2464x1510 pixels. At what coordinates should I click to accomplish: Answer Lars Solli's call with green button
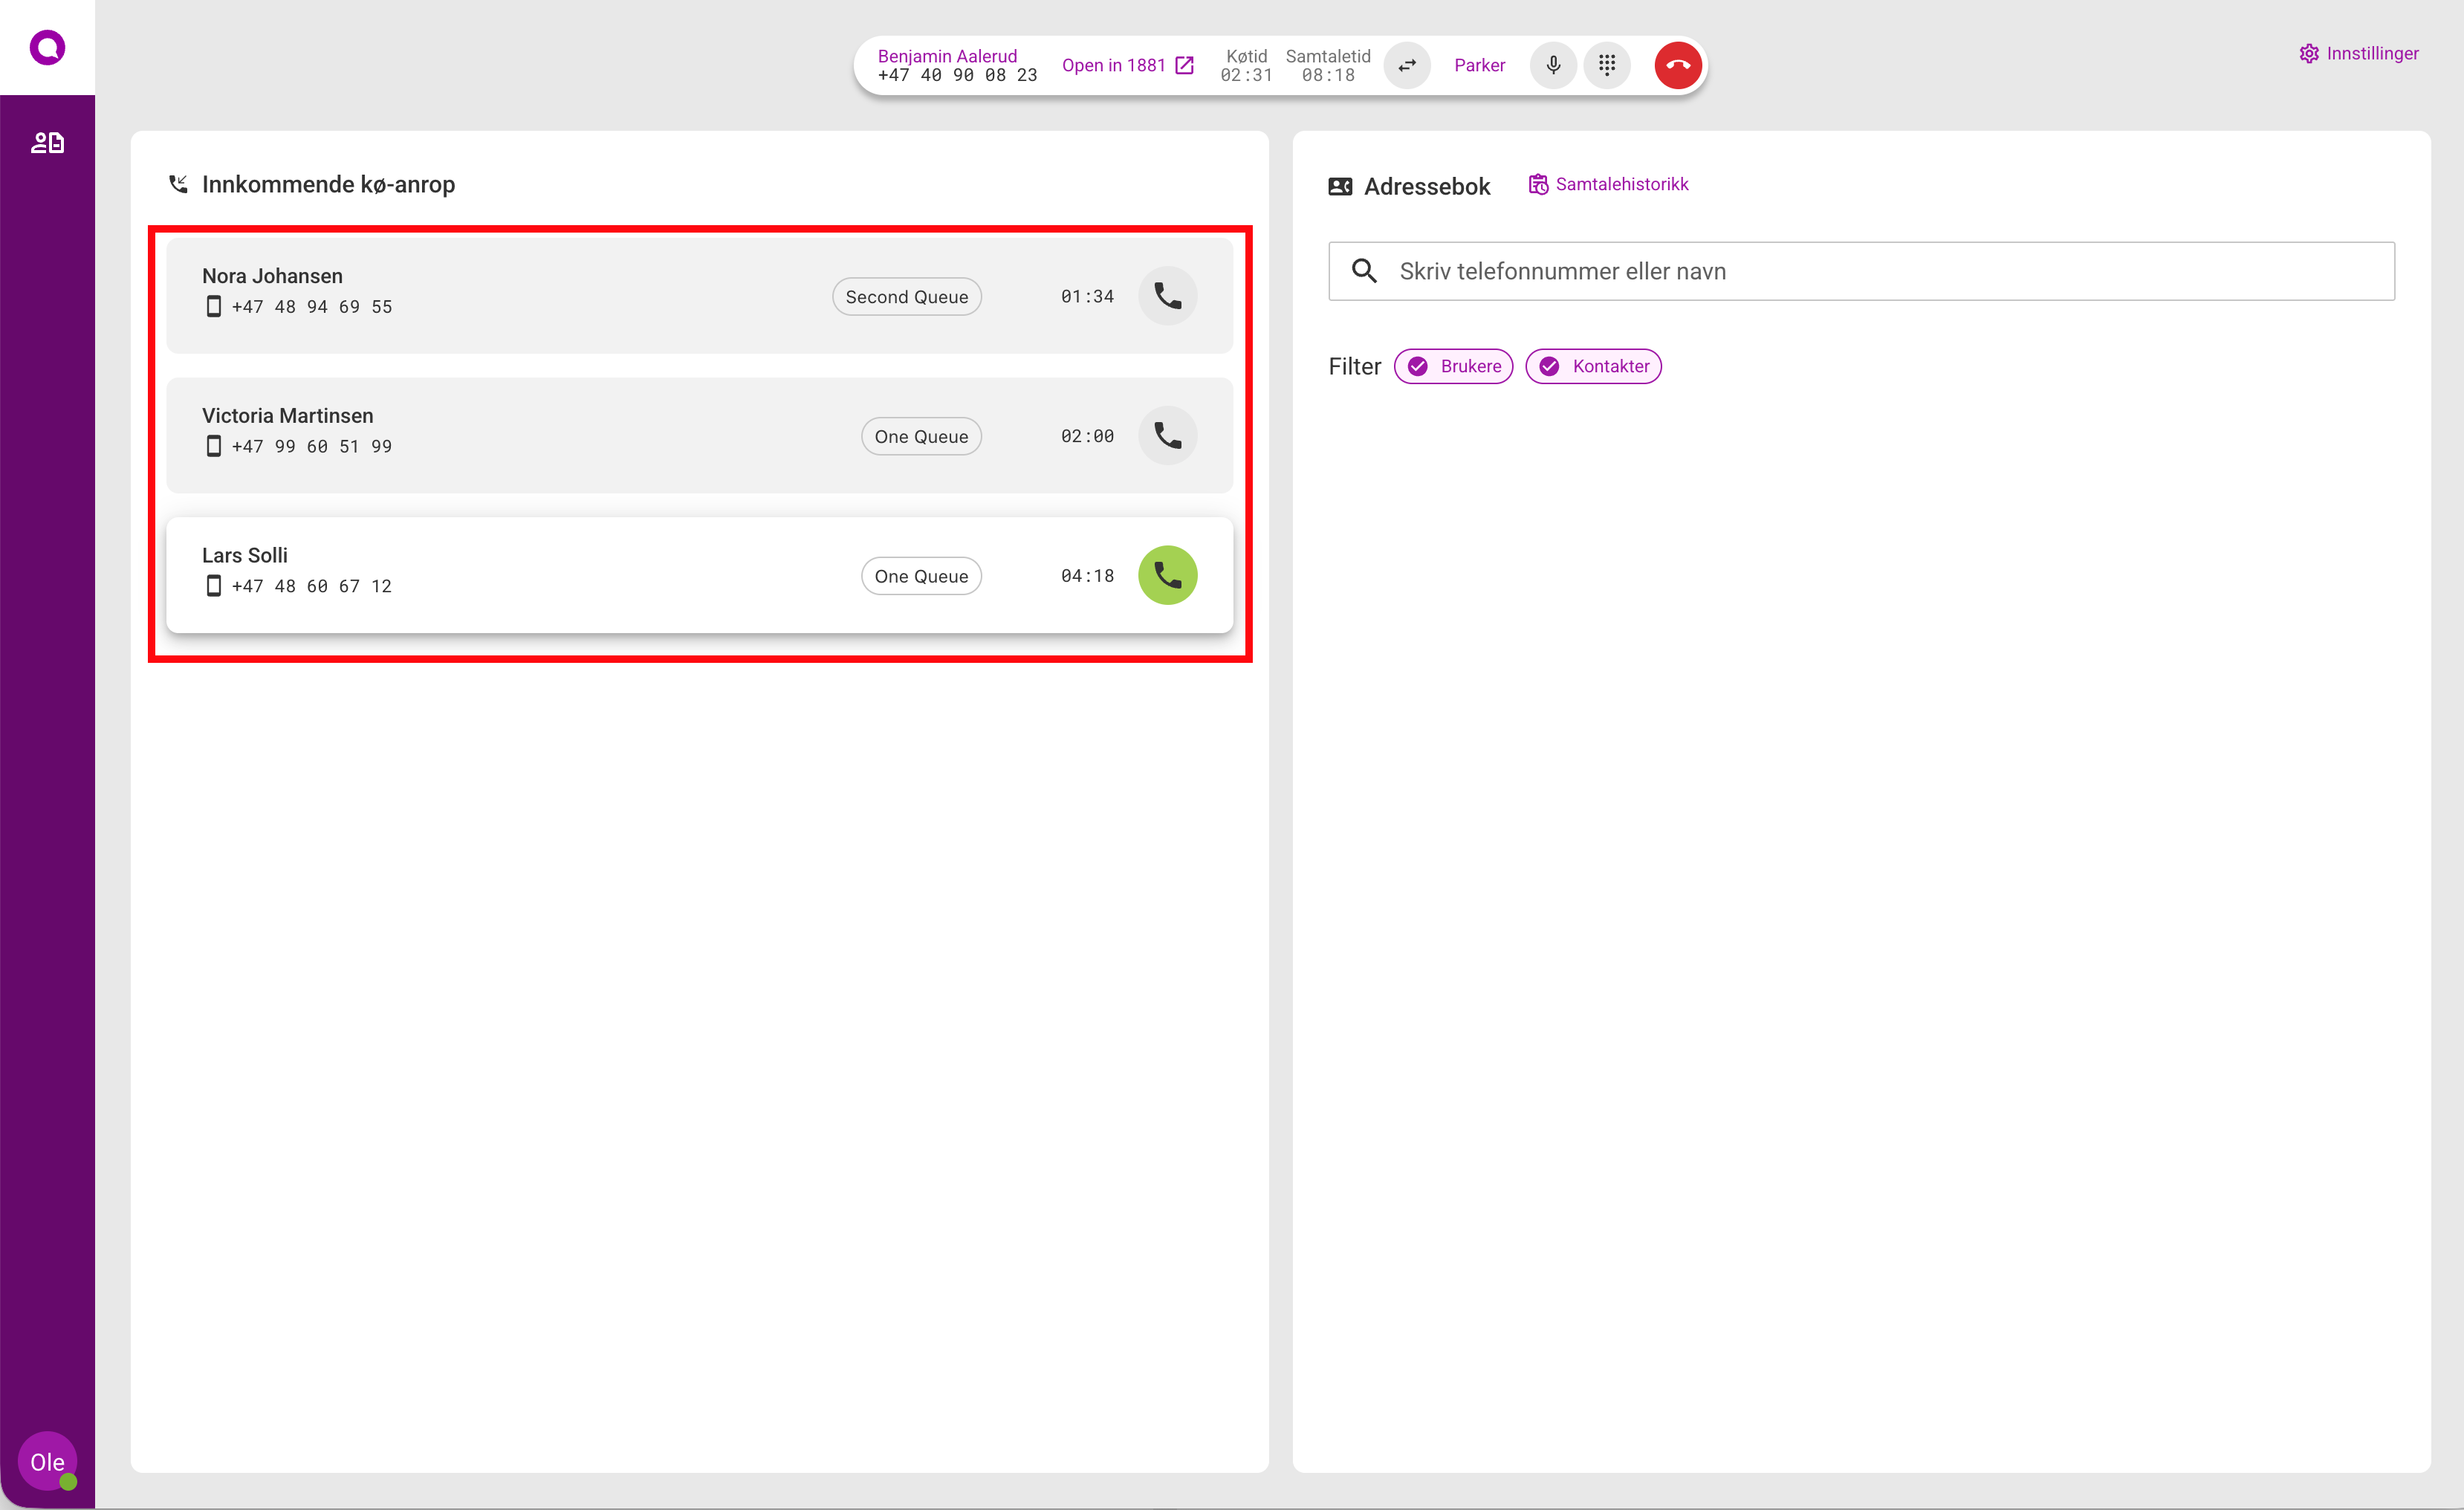pos(1167,575)
